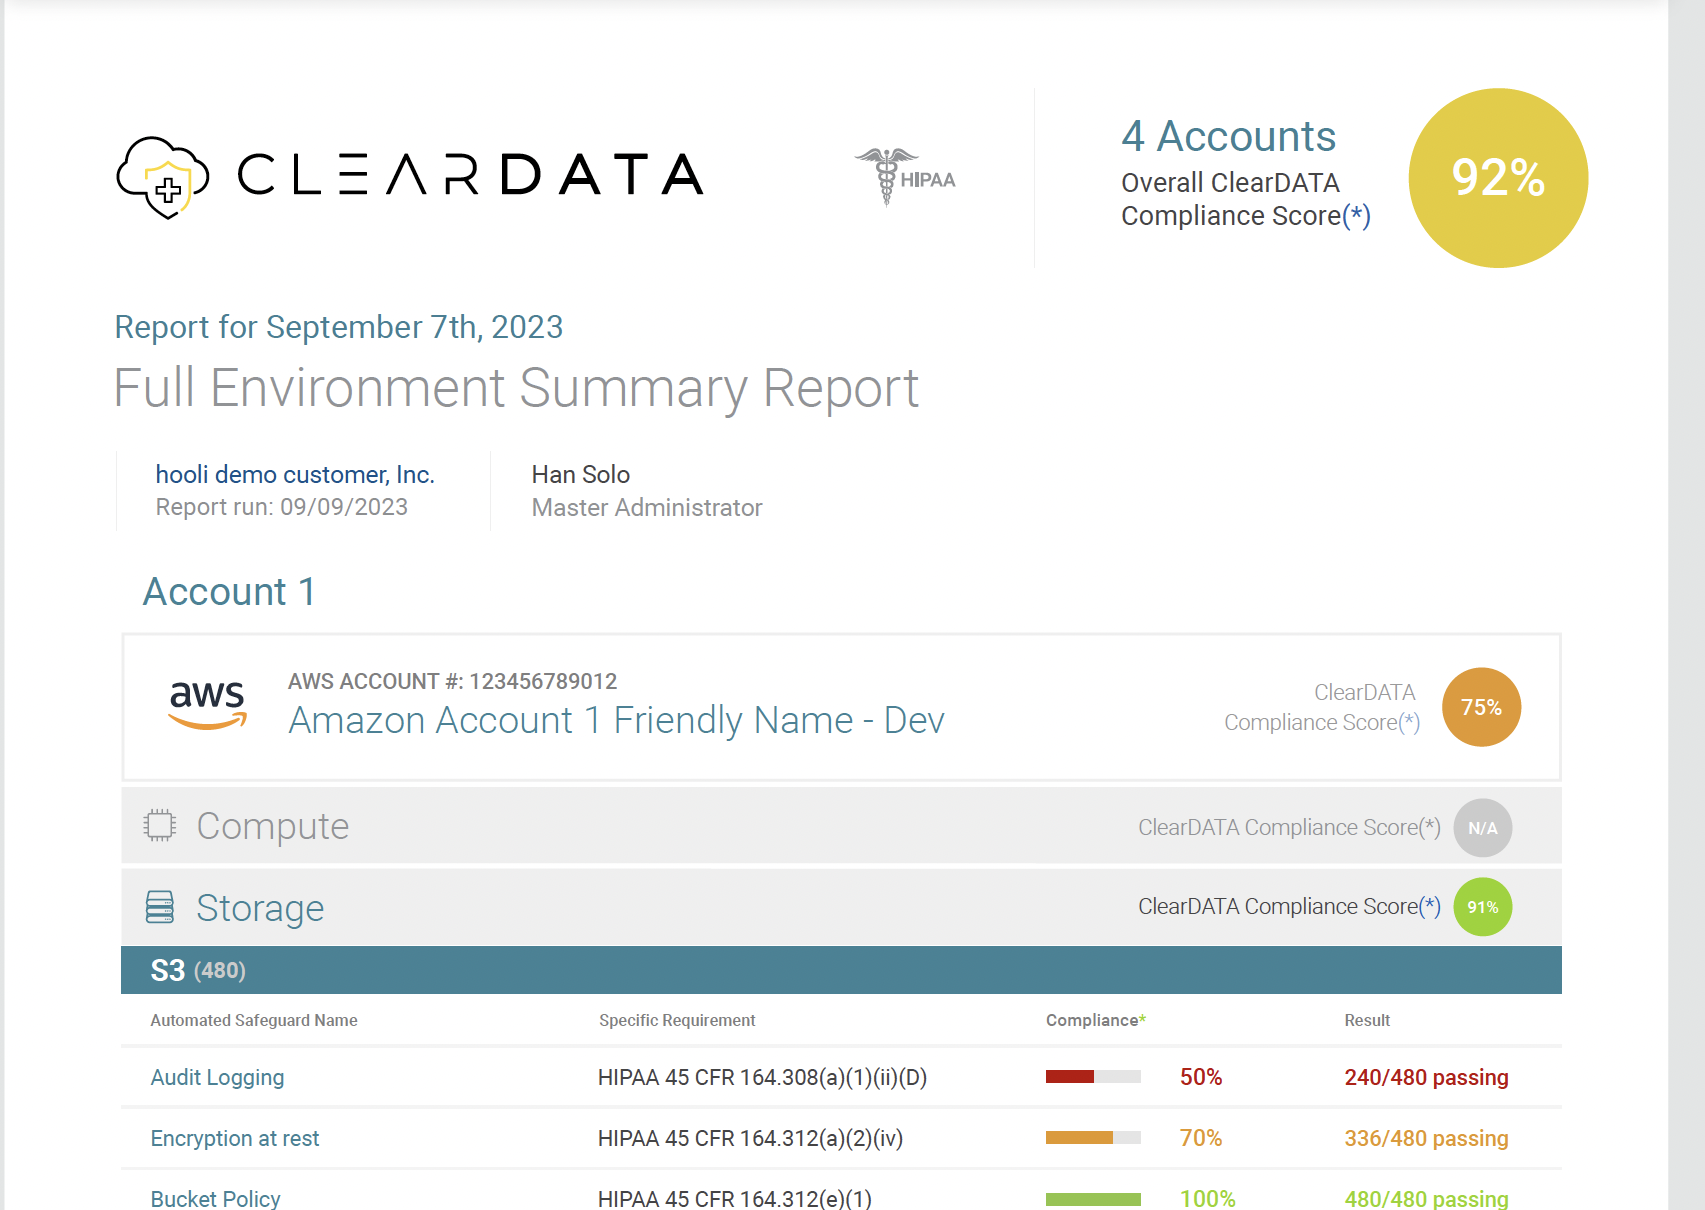The image size is (1705, 1210).
Task: Click the 480/480 passing result
Action: pyautogui.click(x=1426, y=1198)
